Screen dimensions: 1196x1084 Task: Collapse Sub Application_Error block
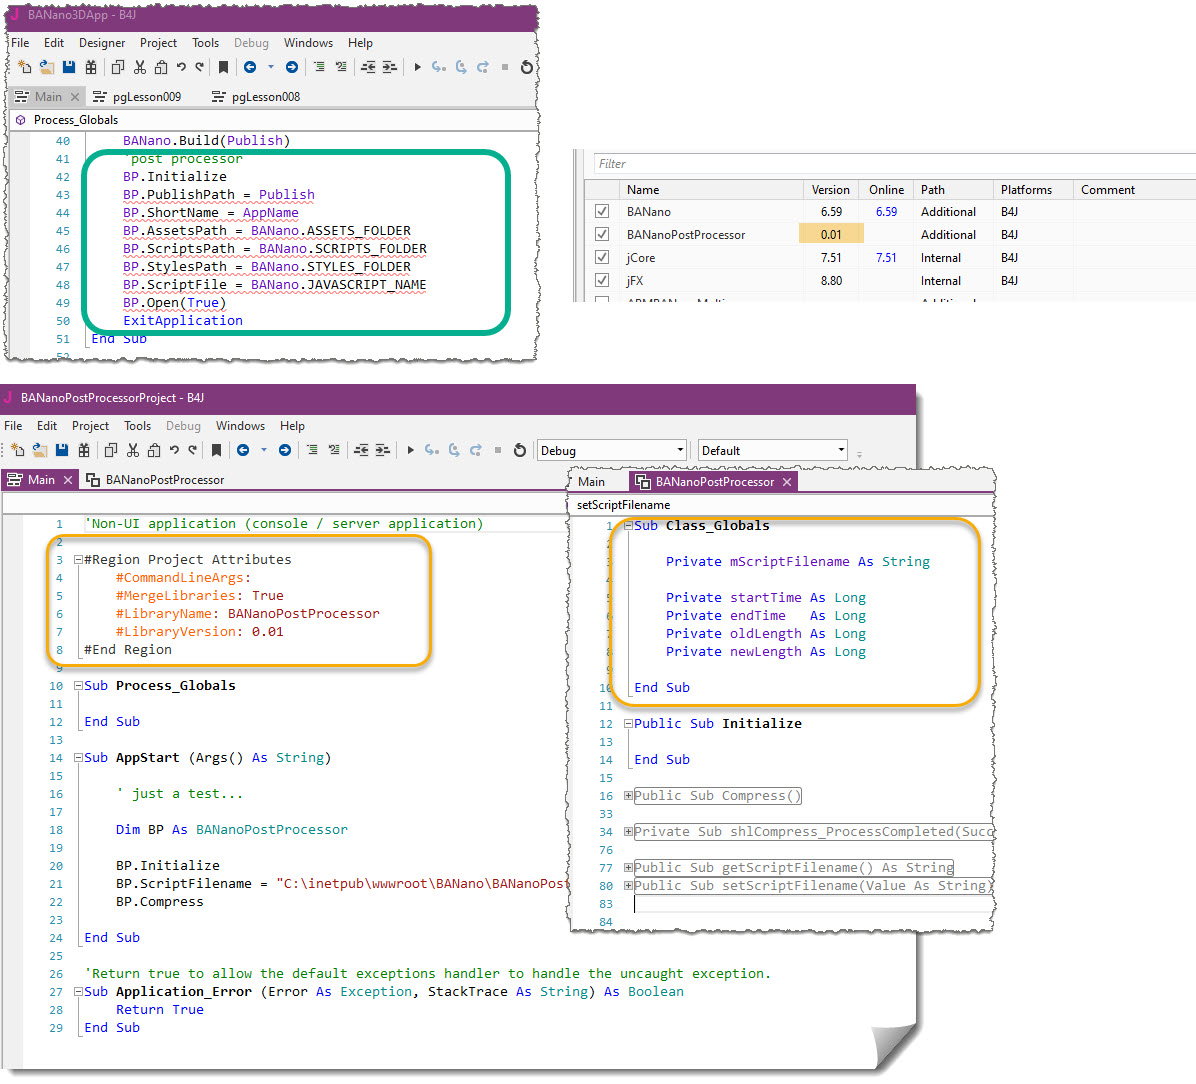(78, 992)
